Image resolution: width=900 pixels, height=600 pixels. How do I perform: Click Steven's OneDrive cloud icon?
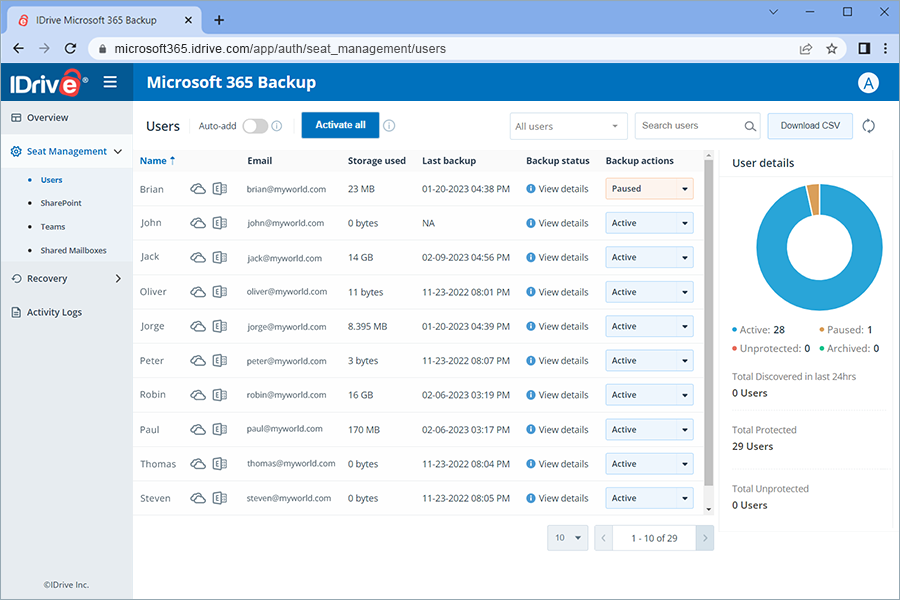click(x=198, y=498)
